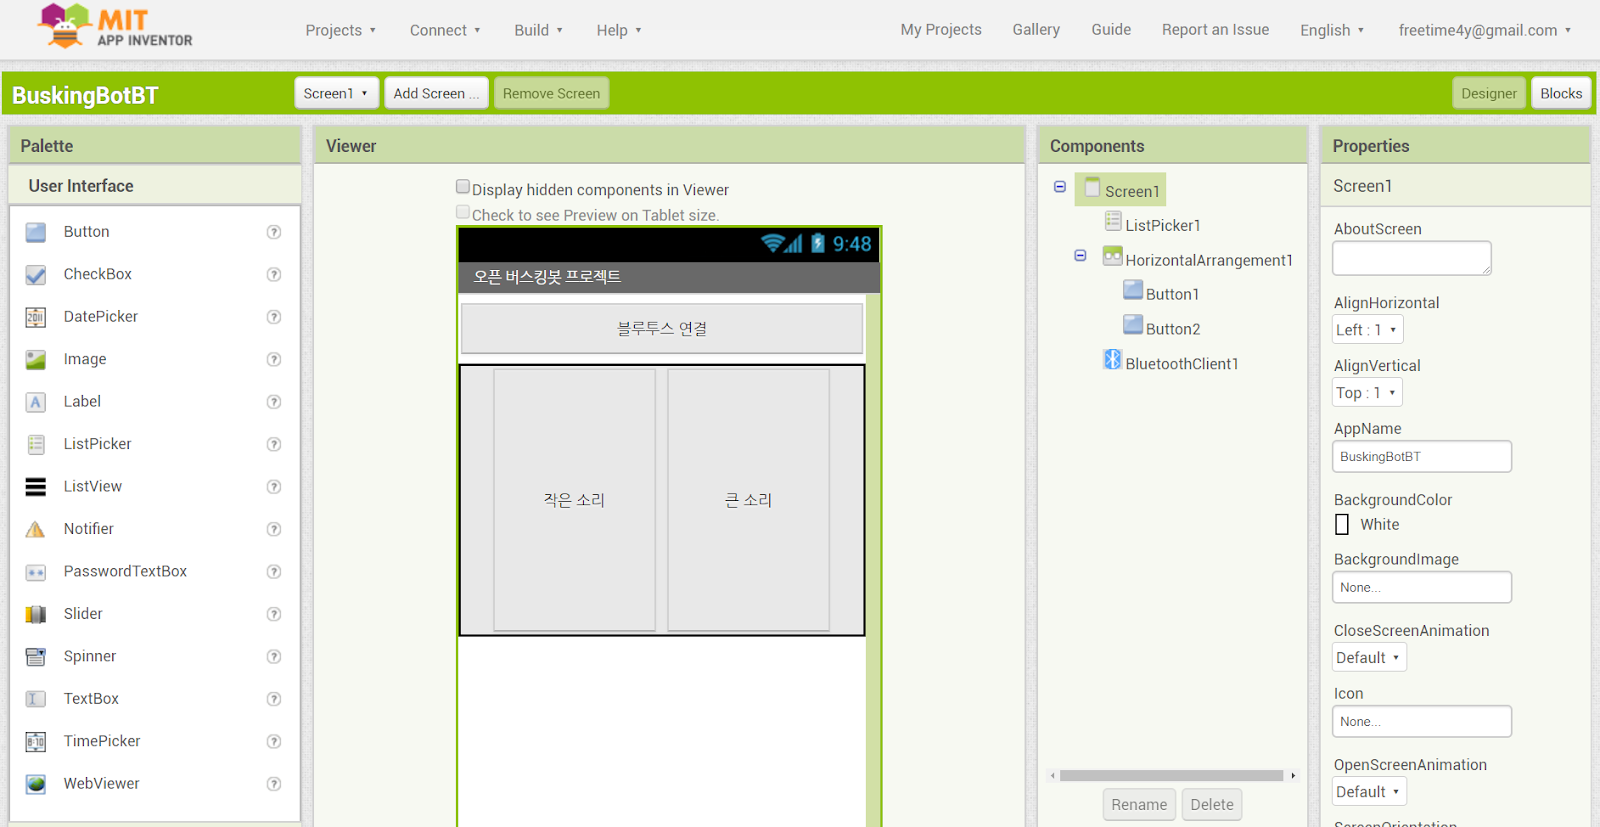1600x827 pixels.
Task: Open help for ListPicker component
Action: click(274, 444)
